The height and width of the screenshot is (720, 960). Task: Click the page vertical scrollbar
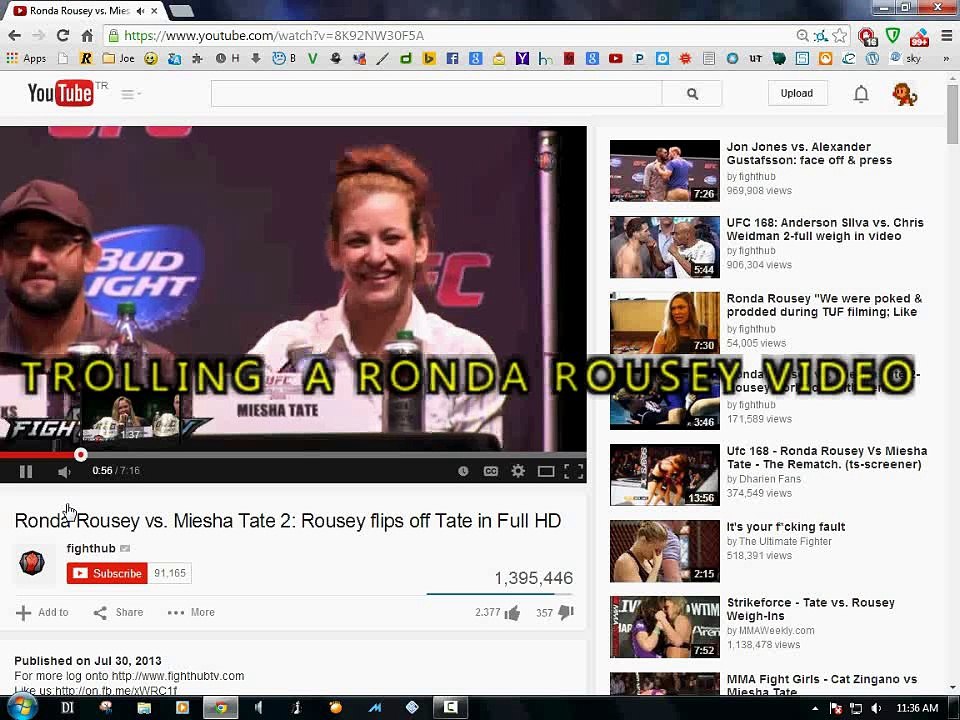952,113
